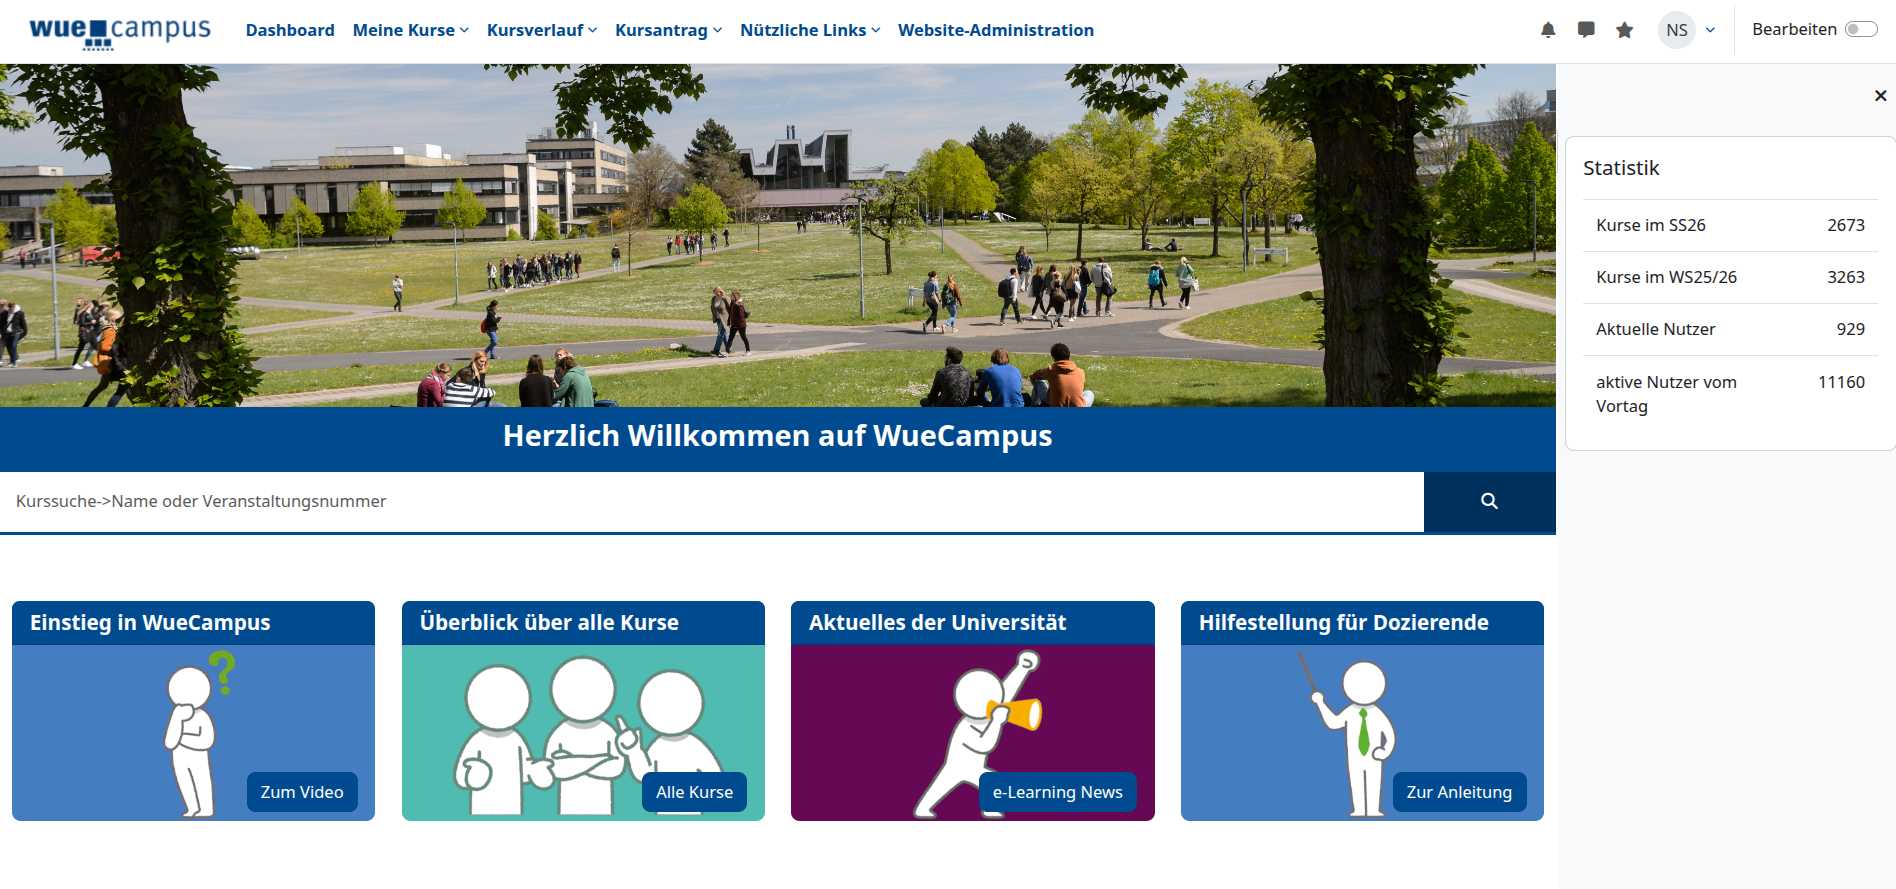Click the Aktuelles der Universität heading
This screenshot has width=1896, height=889.
tap(937, 623)
